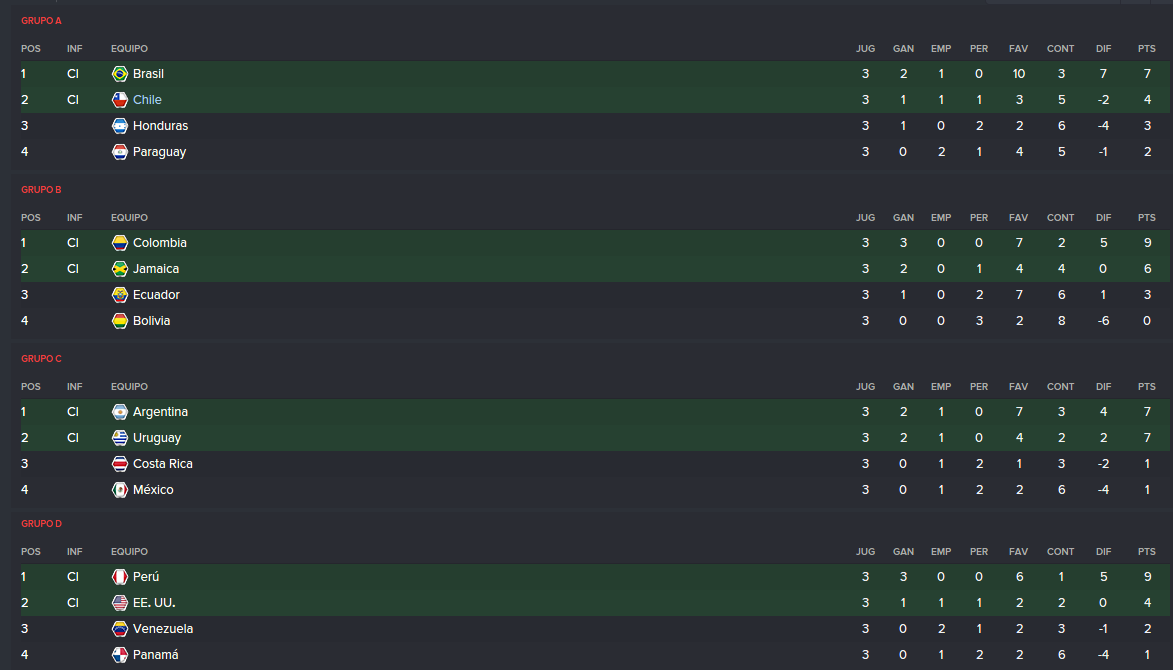Sort Grupo B by DIF column
Viewport: 1173px width, 670px height.
pyautogui.click(x=1103, y=218)
